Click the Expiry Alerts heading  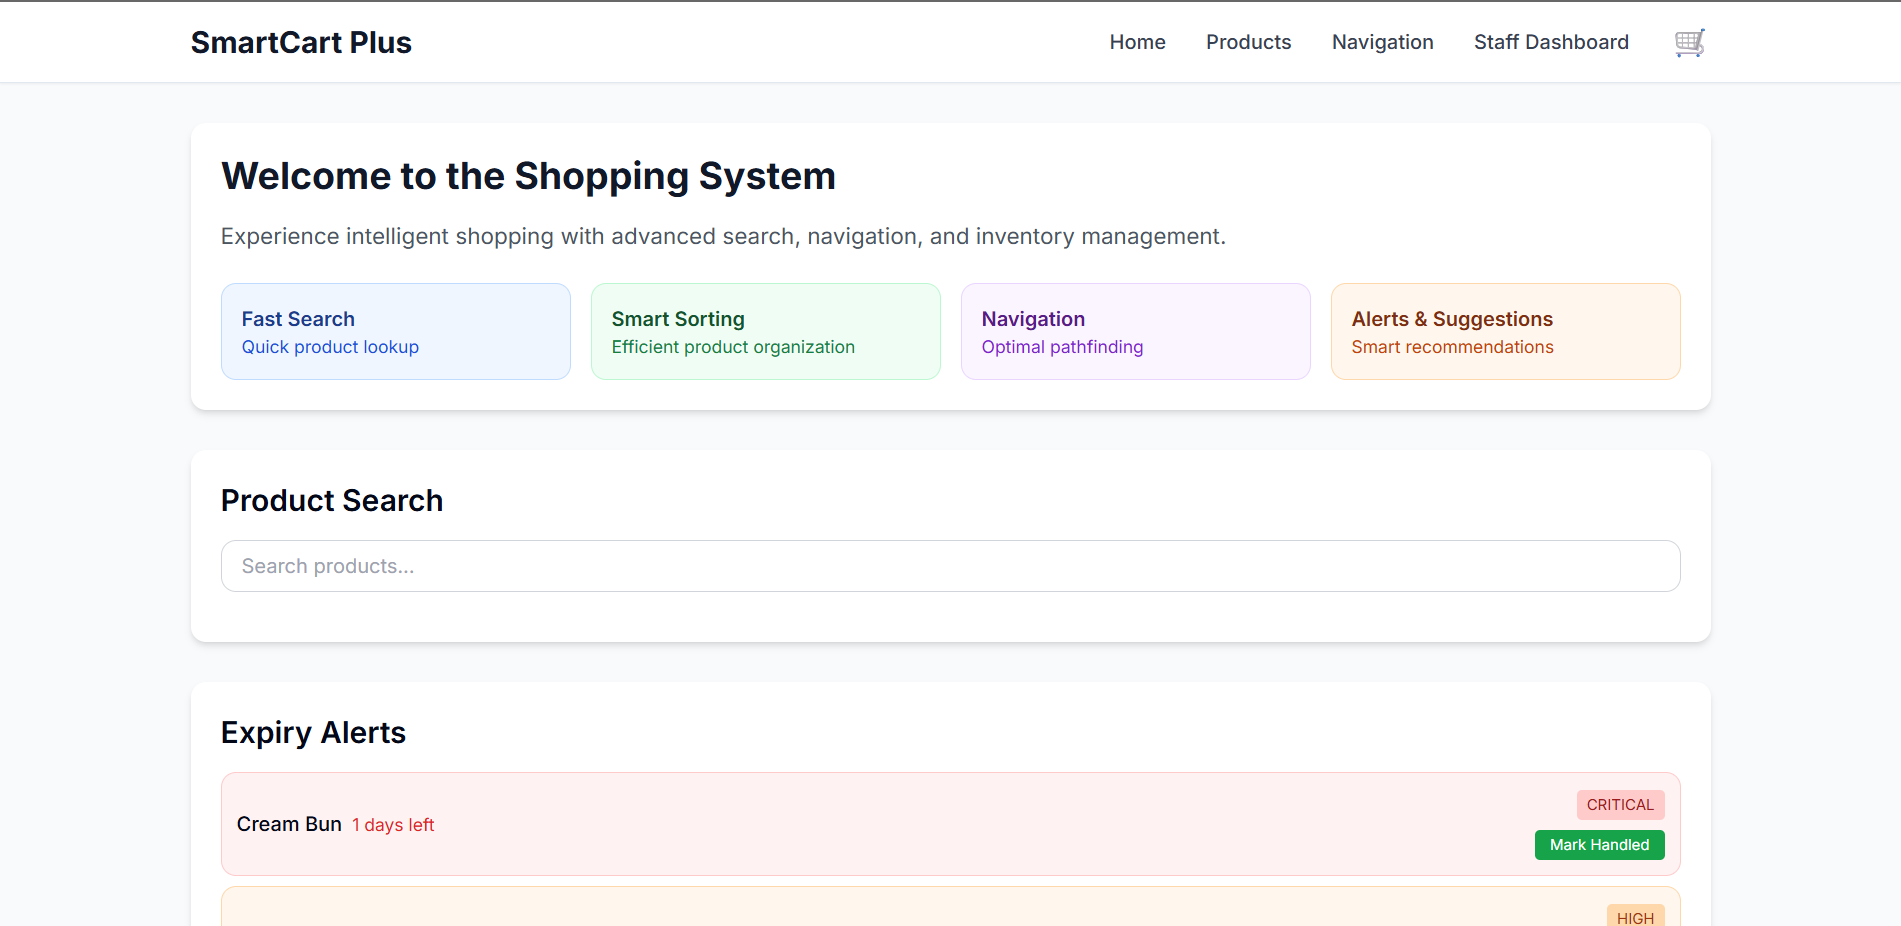click(313, 732)
